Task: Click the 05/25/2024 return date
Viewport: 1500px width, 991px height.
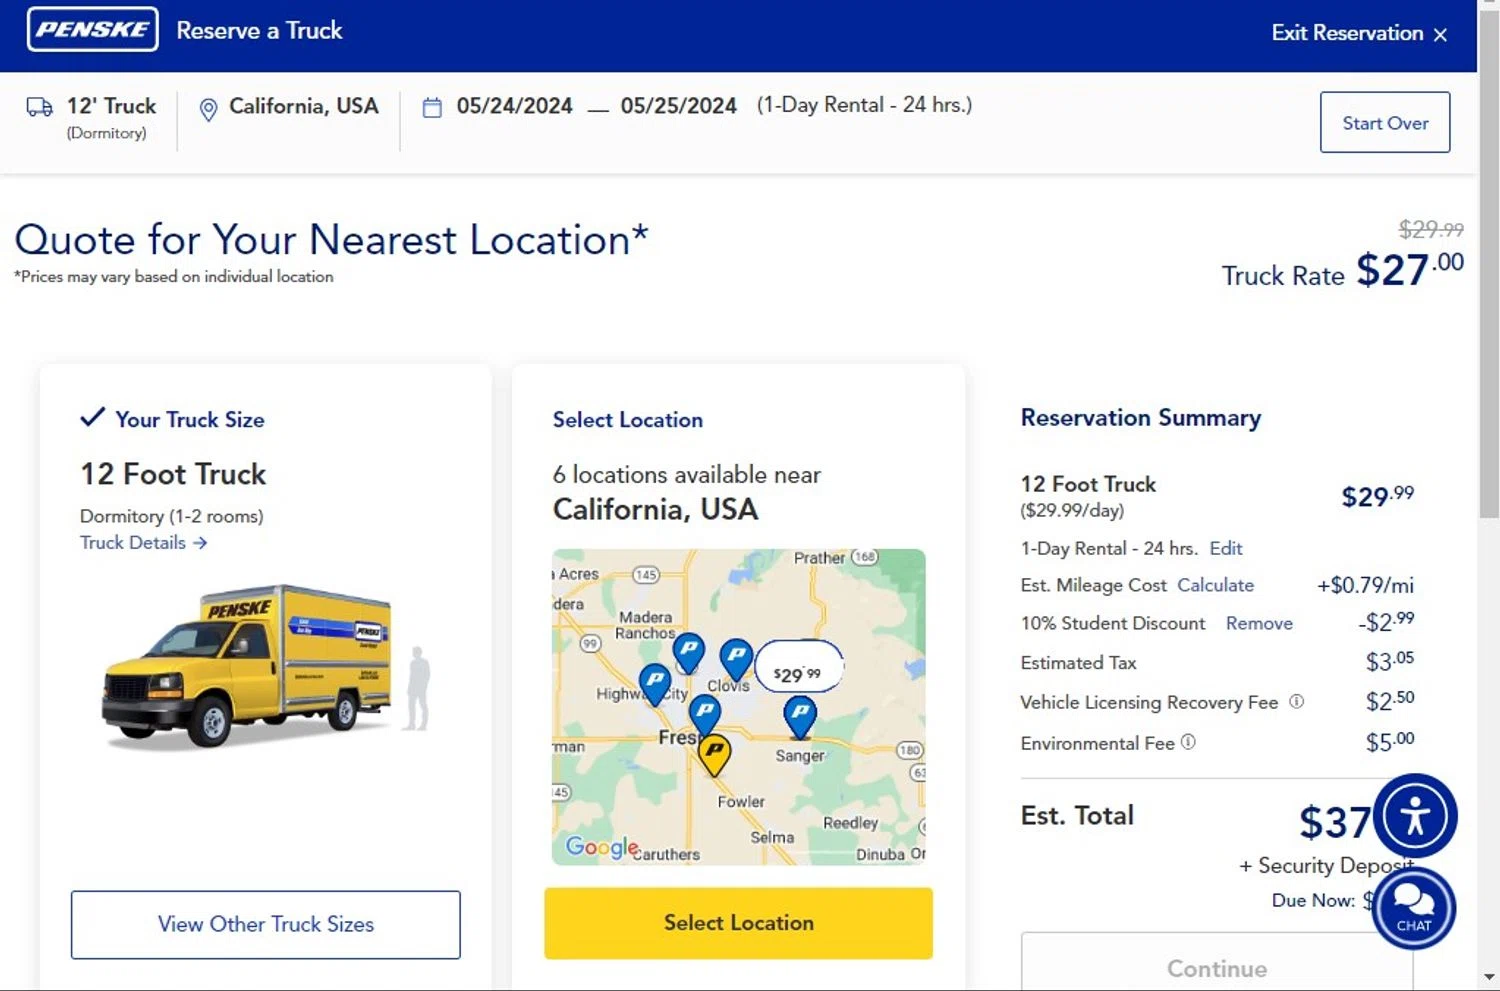Action: click(x=679, y=106)
